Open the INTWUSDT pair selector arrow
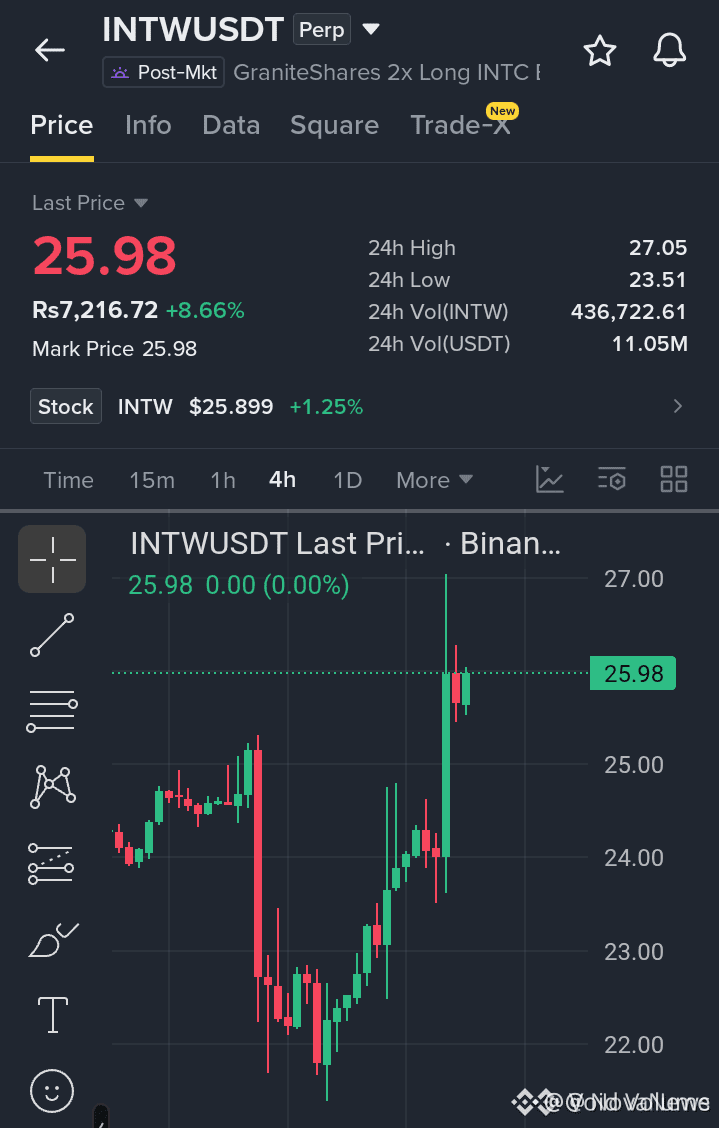The image size is (719, 1128). 371,29
